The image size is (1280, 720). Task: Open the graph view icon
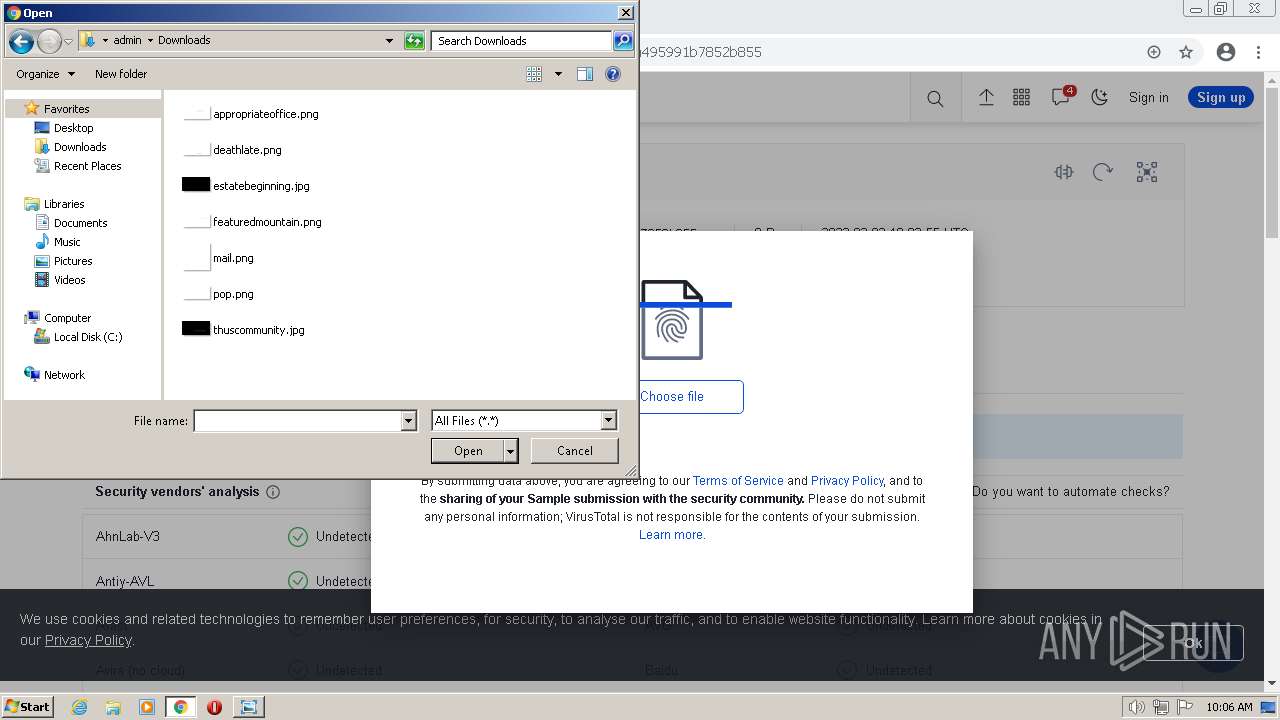pos(1147,172)
